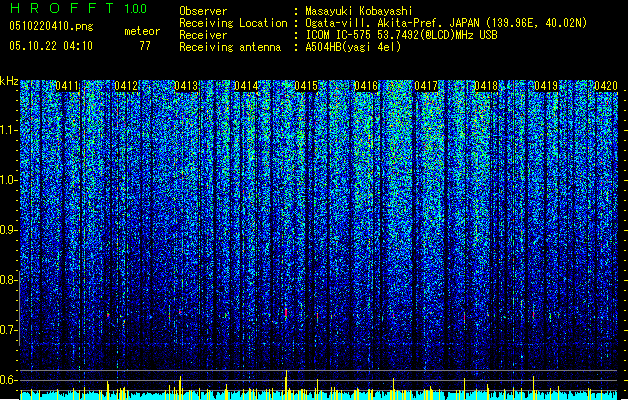Click the 1.0 kHz axis label

pyautogui.click(x=9, y=181)
